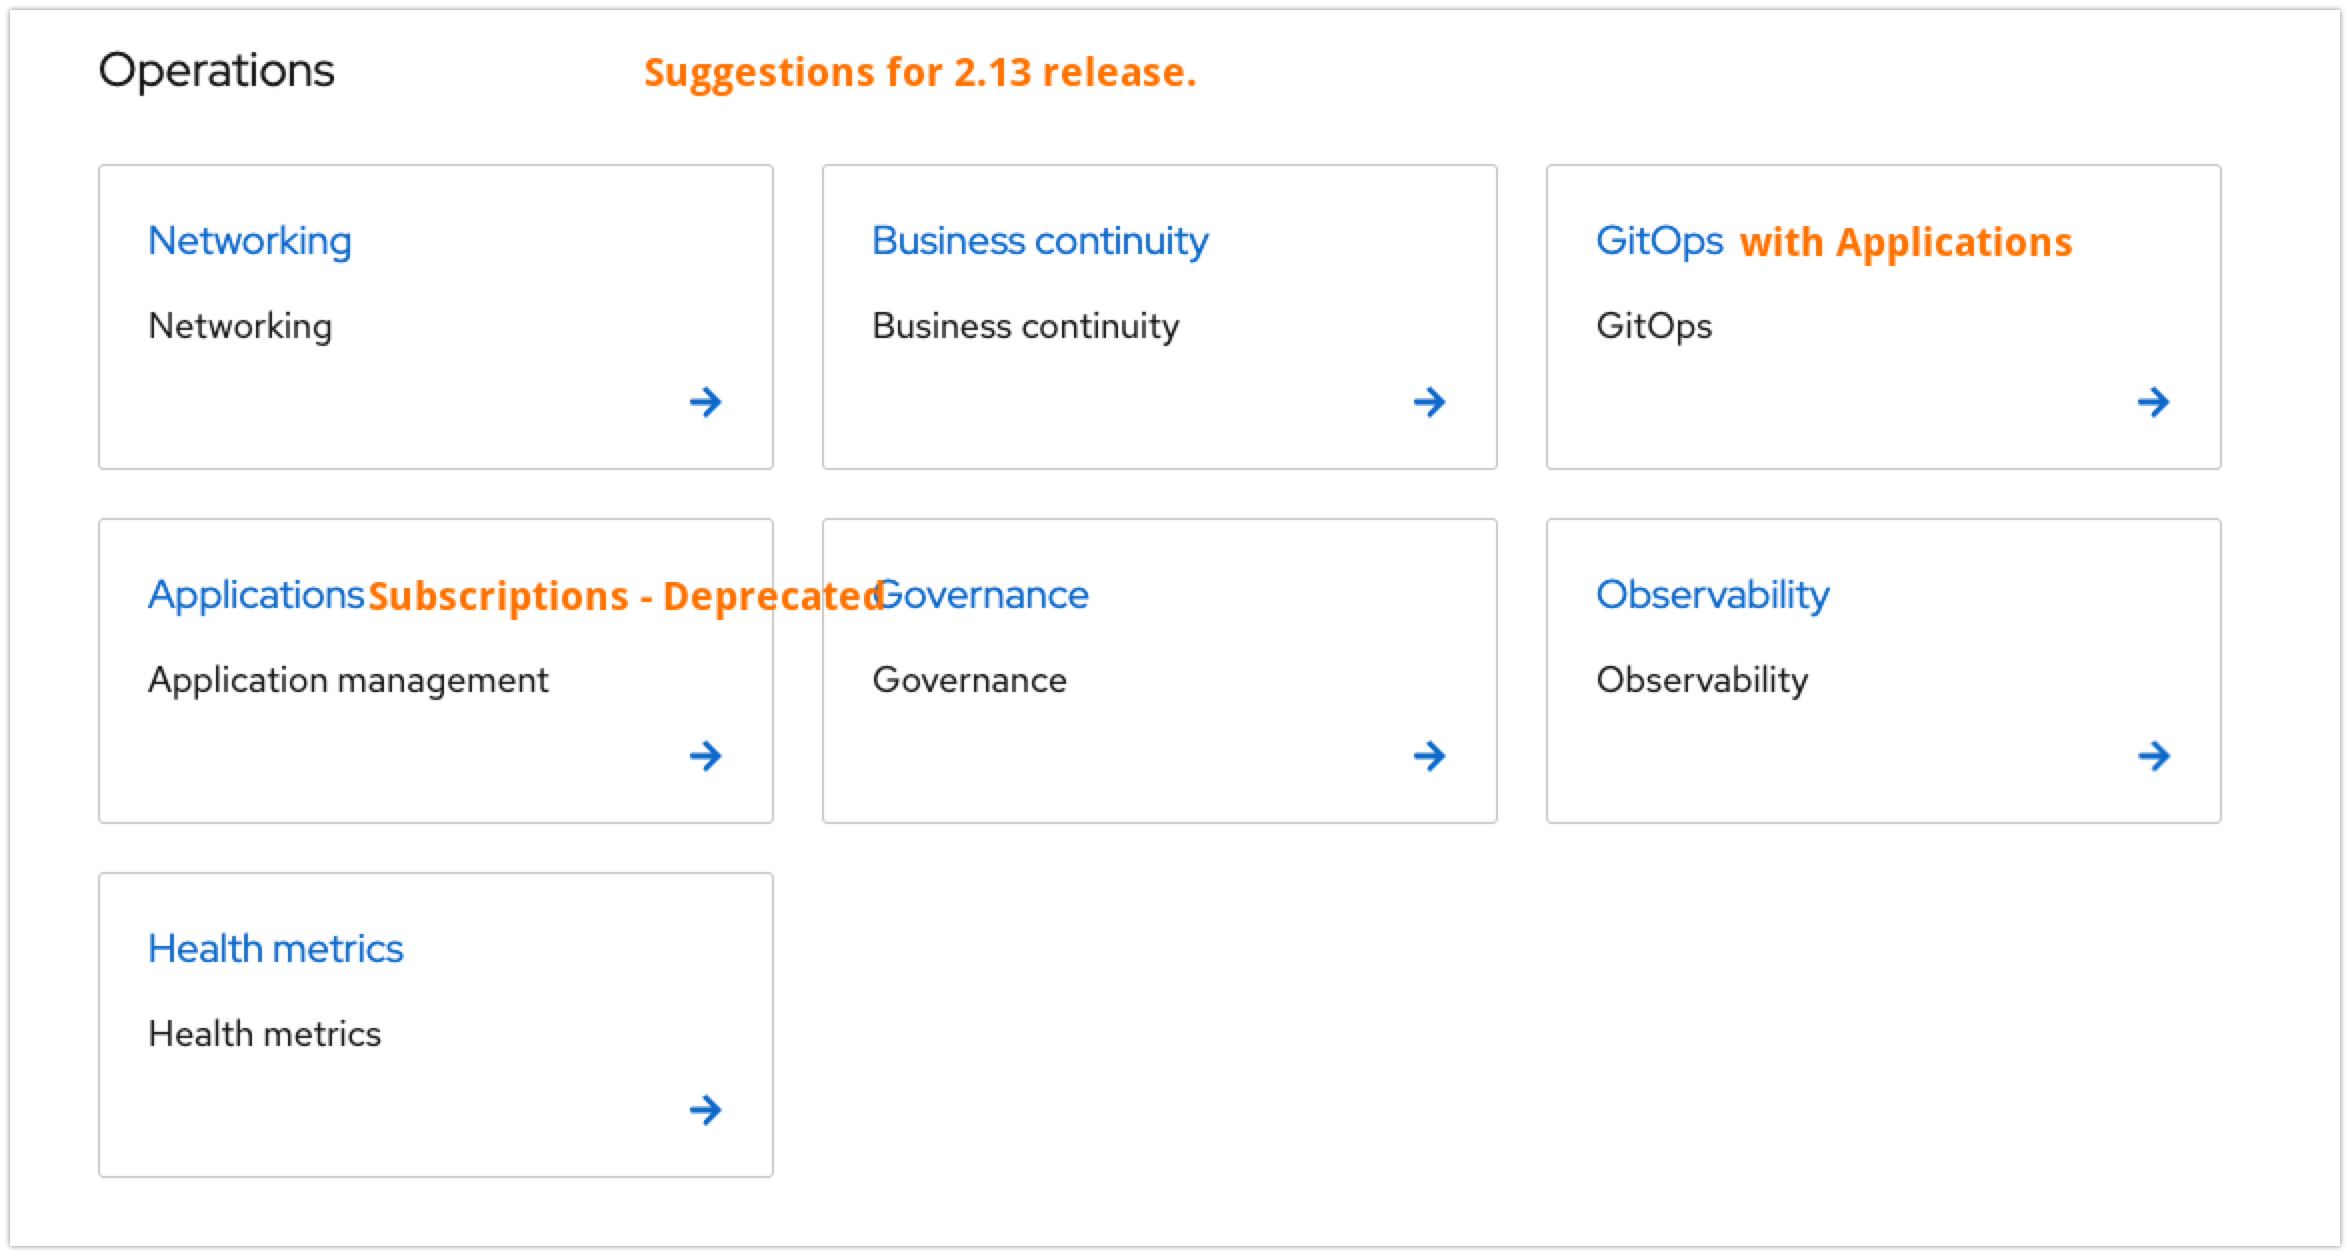Screen dimensions: 2350x1256
Task: Open the Networking title link
Action: coord(250,241)
